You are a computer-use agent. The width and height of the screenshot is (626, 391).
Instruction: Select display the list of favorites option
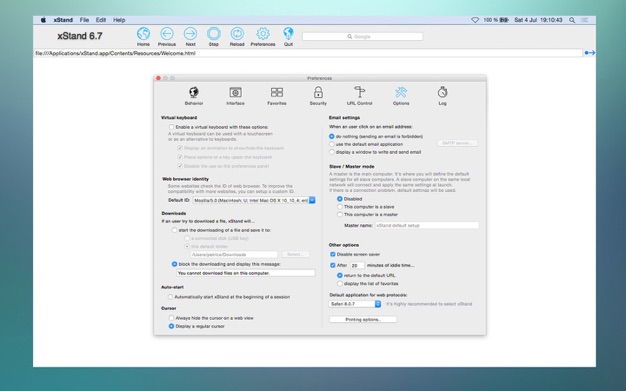[x=340, y=284]
